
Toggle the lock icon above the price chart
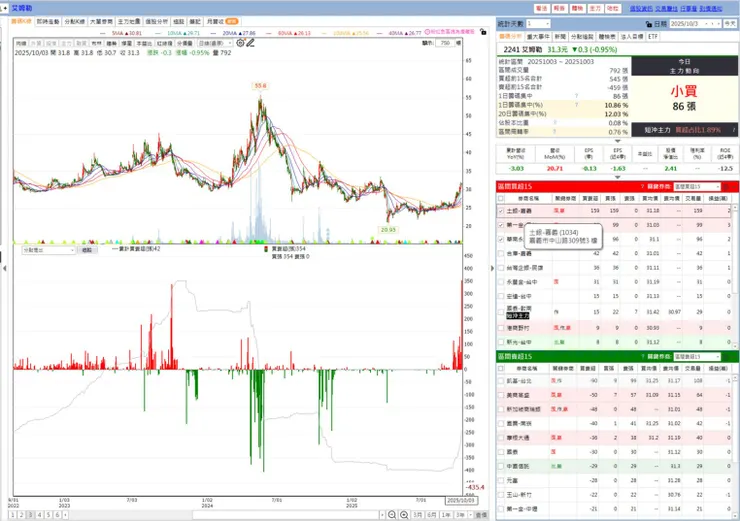[483, 32]
